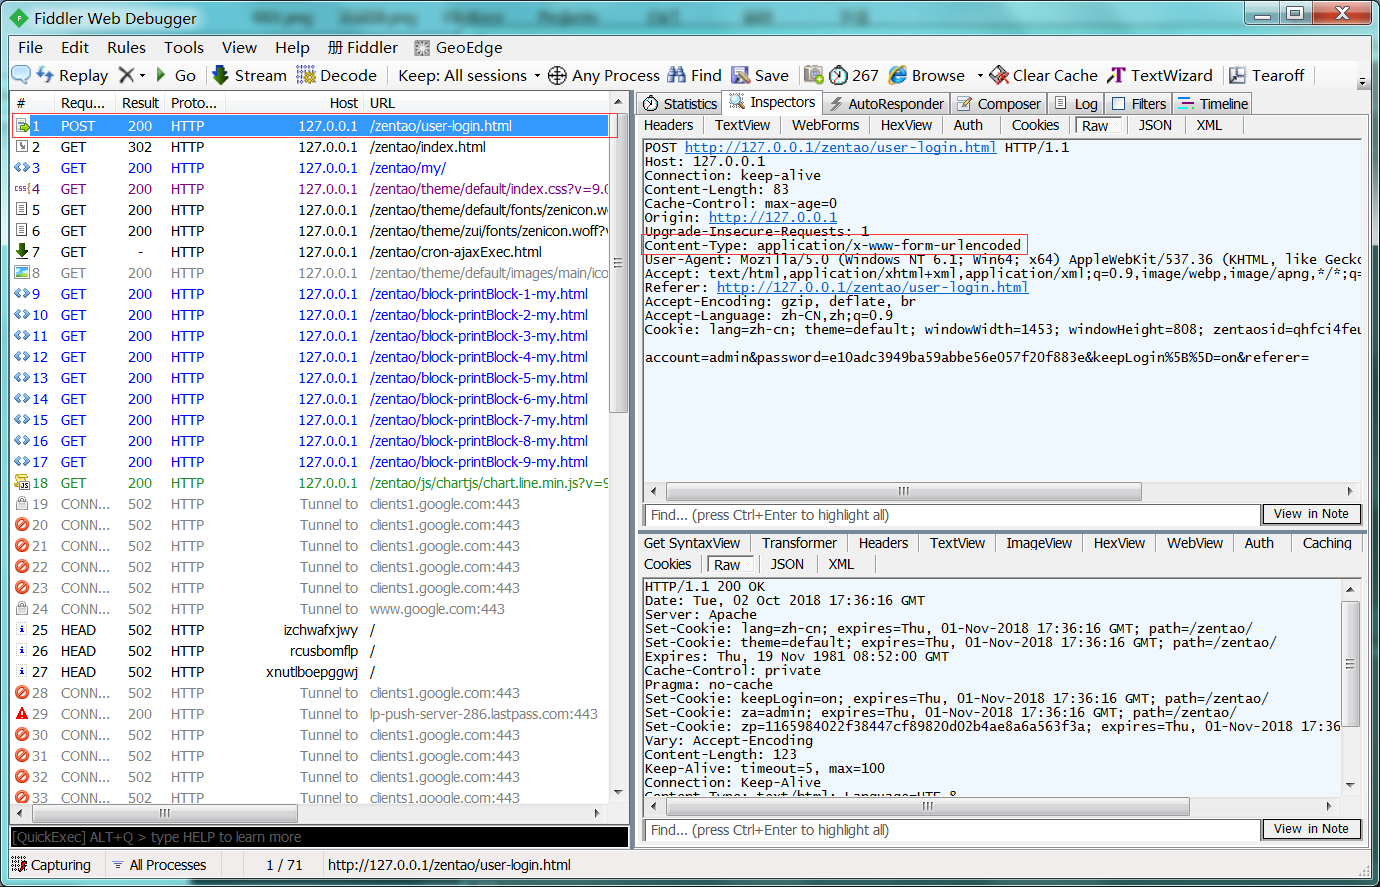Toggle the Decode button in toolbar
This screenshot has width=1380, height=887.
[x=336, y=75]
